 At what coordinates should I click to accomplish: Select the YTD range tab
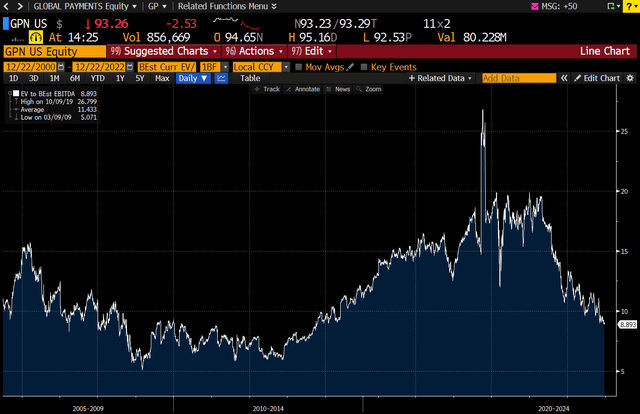click(x=98, y=78)
